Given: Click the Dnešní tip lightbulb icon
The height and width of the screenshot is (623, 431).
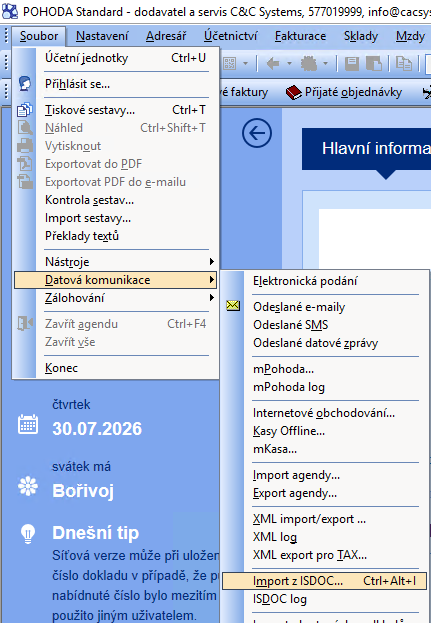Looking at the screenshot, I should click(28, 534).
